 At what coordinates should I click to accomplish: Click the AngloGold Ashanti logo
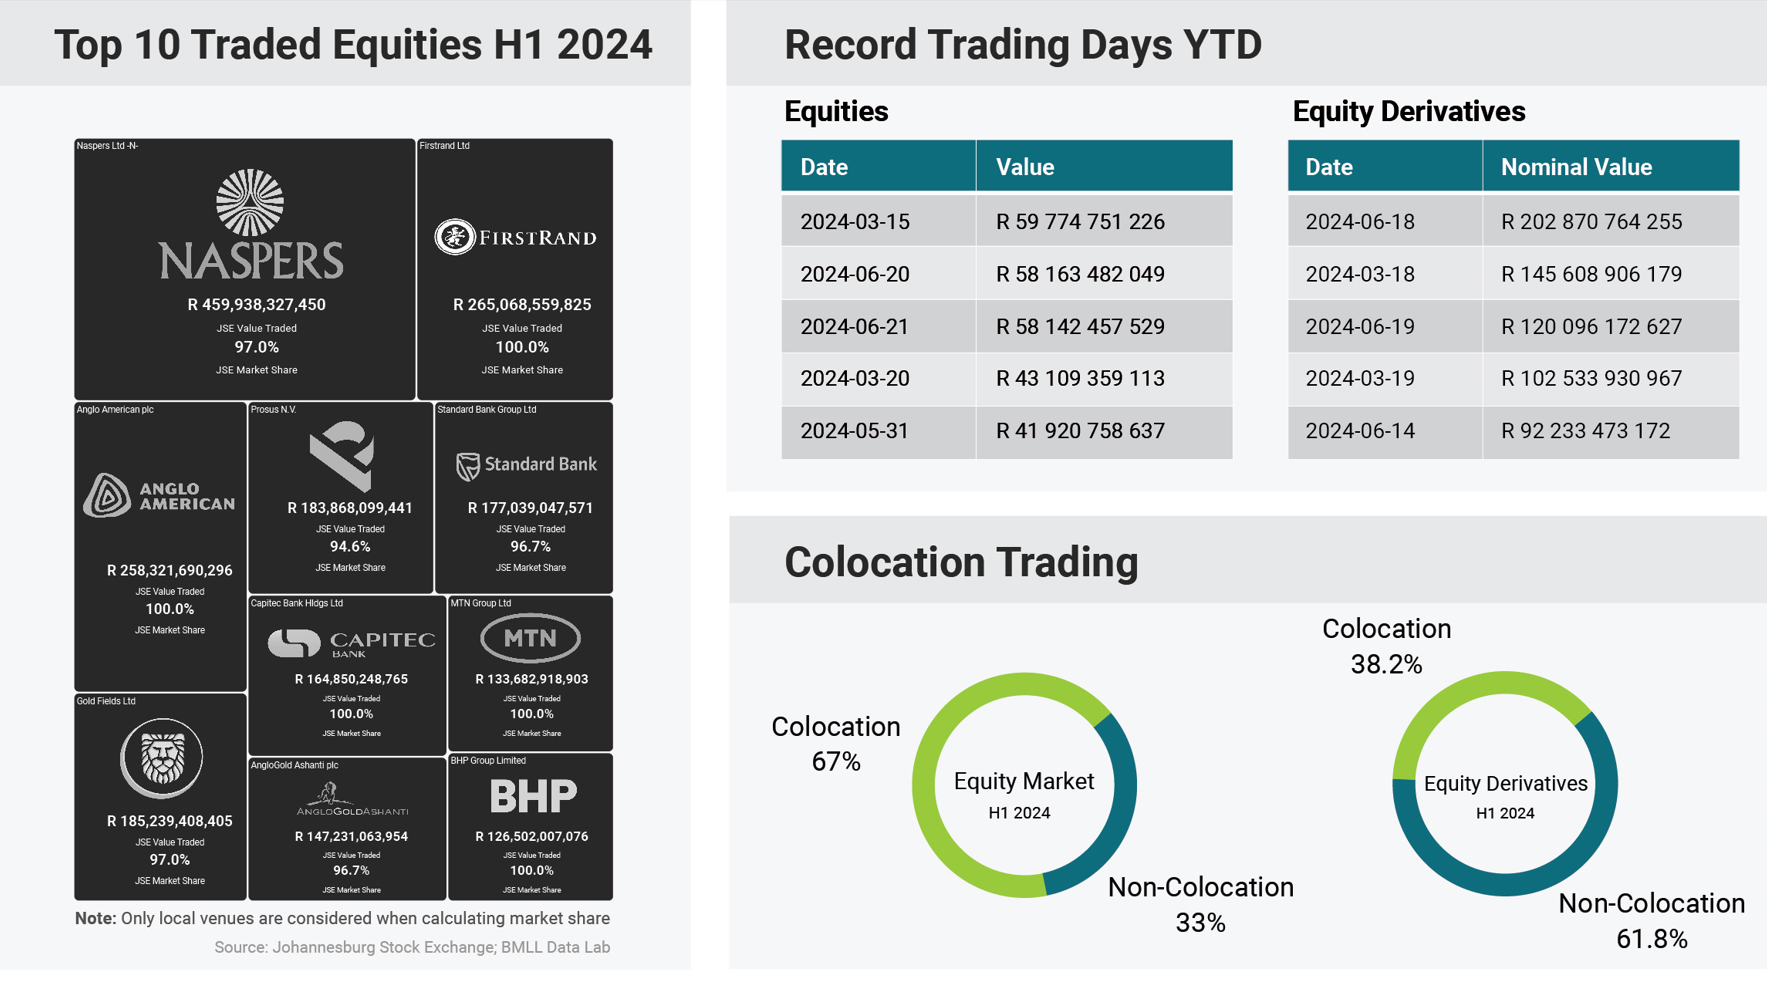(x=351, y=800)
